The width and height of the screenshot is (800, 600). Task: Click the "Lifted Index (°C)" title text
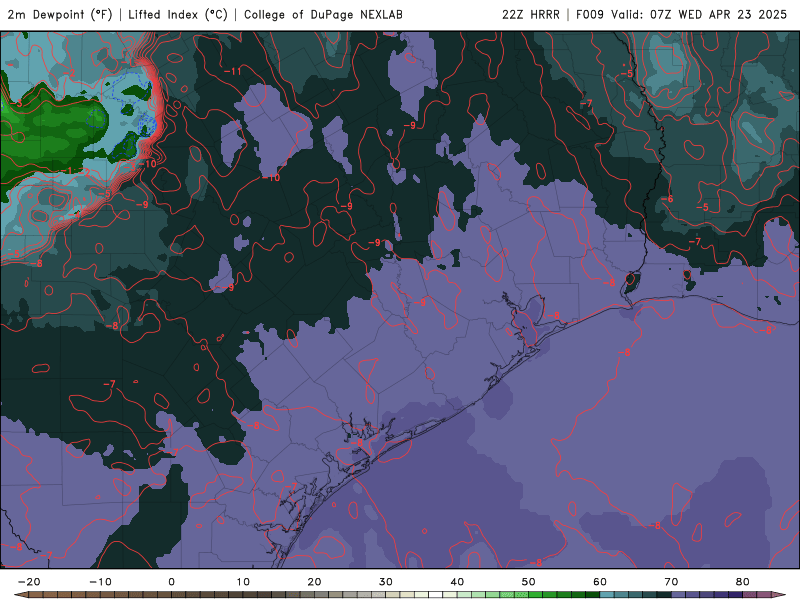pos(178,15)
